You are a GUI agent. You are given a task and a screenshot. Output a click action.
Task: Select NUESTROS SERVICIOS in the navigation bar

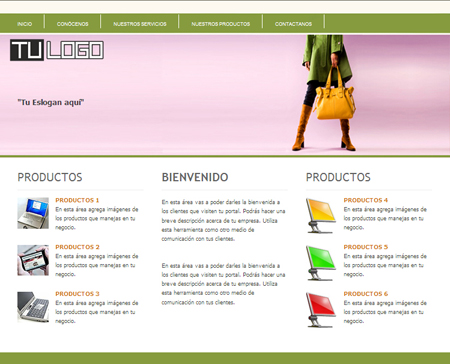140,24
